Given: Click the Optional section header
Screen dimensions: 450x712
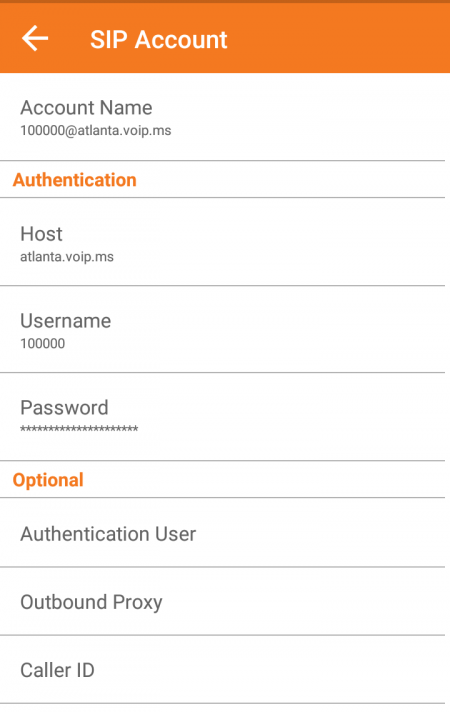Looking at the screenshot, I should point(48,480).
